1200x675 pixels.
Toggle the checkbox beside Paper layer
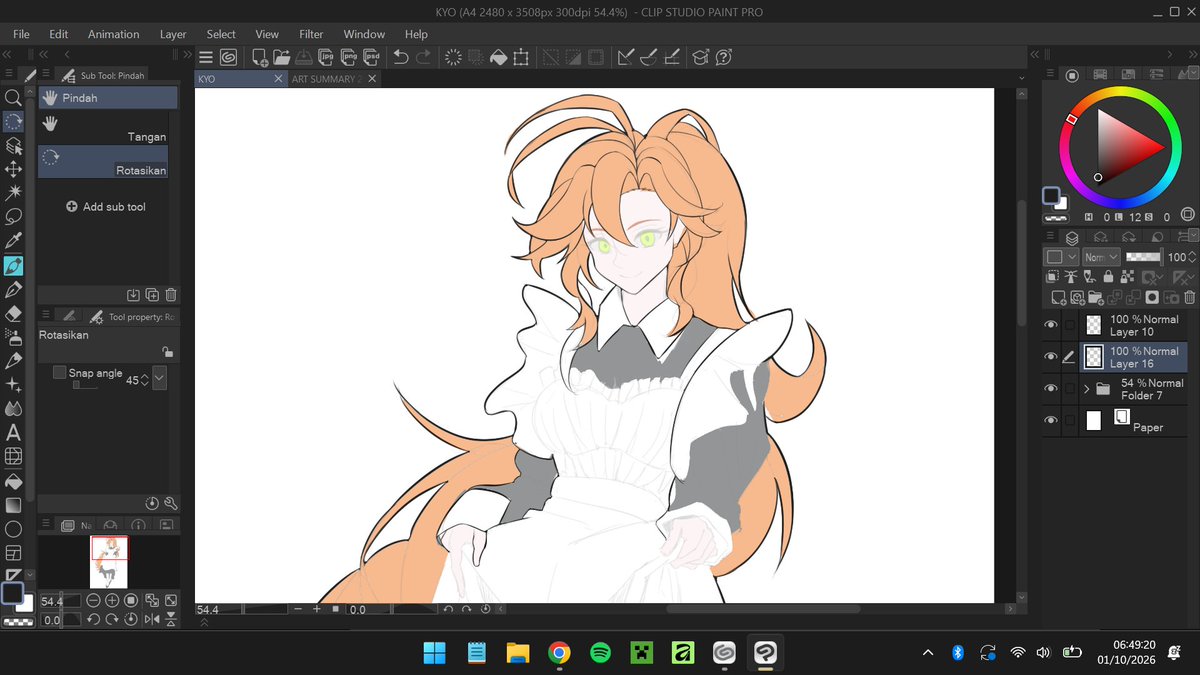1070,421
